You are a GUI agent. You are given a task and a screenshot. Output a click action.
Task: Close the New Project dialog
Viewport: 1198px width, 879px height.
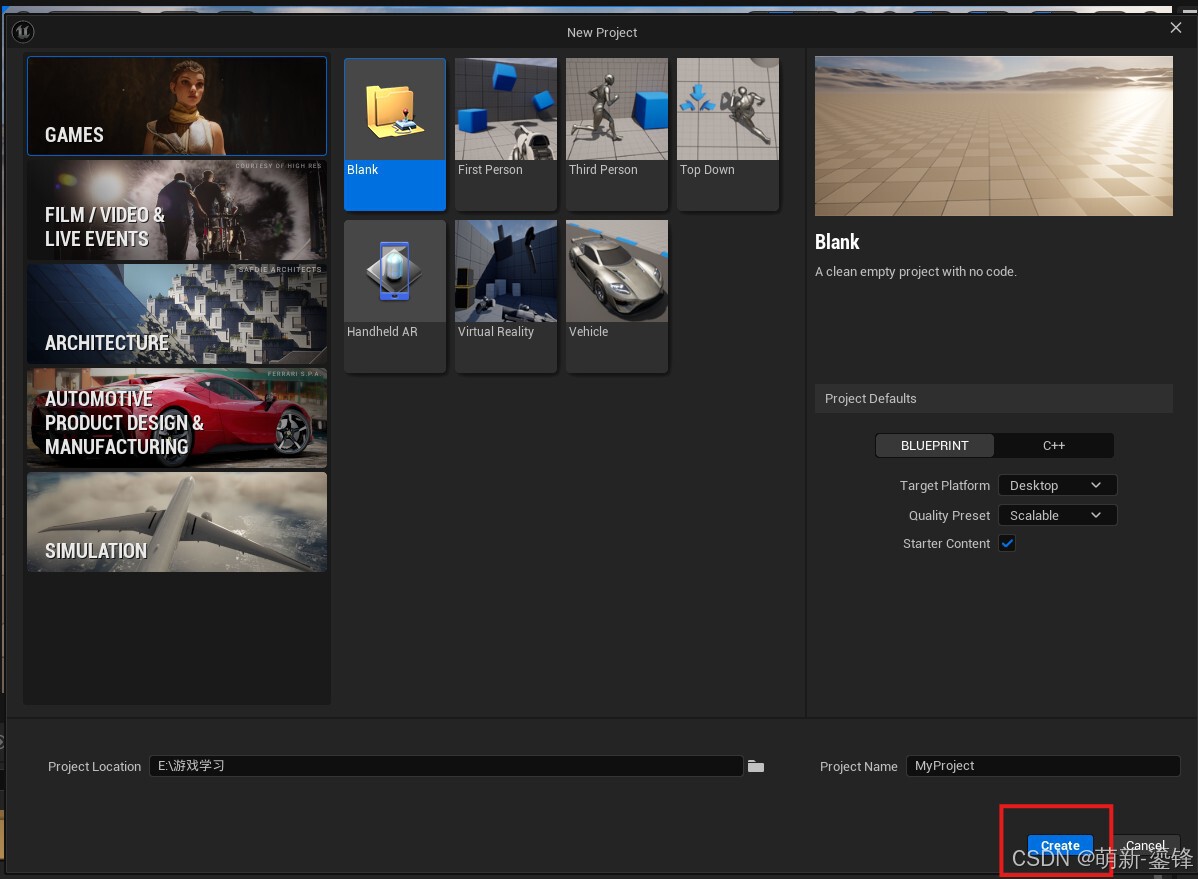pyautogui.click(x=1176, y=28)
